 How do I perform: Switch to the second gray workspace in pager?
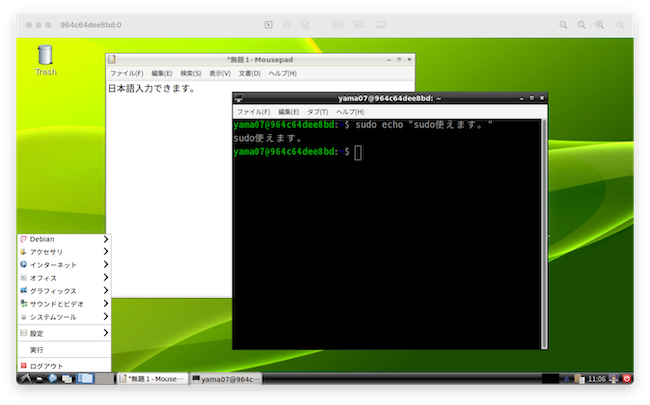pos(104,378)
